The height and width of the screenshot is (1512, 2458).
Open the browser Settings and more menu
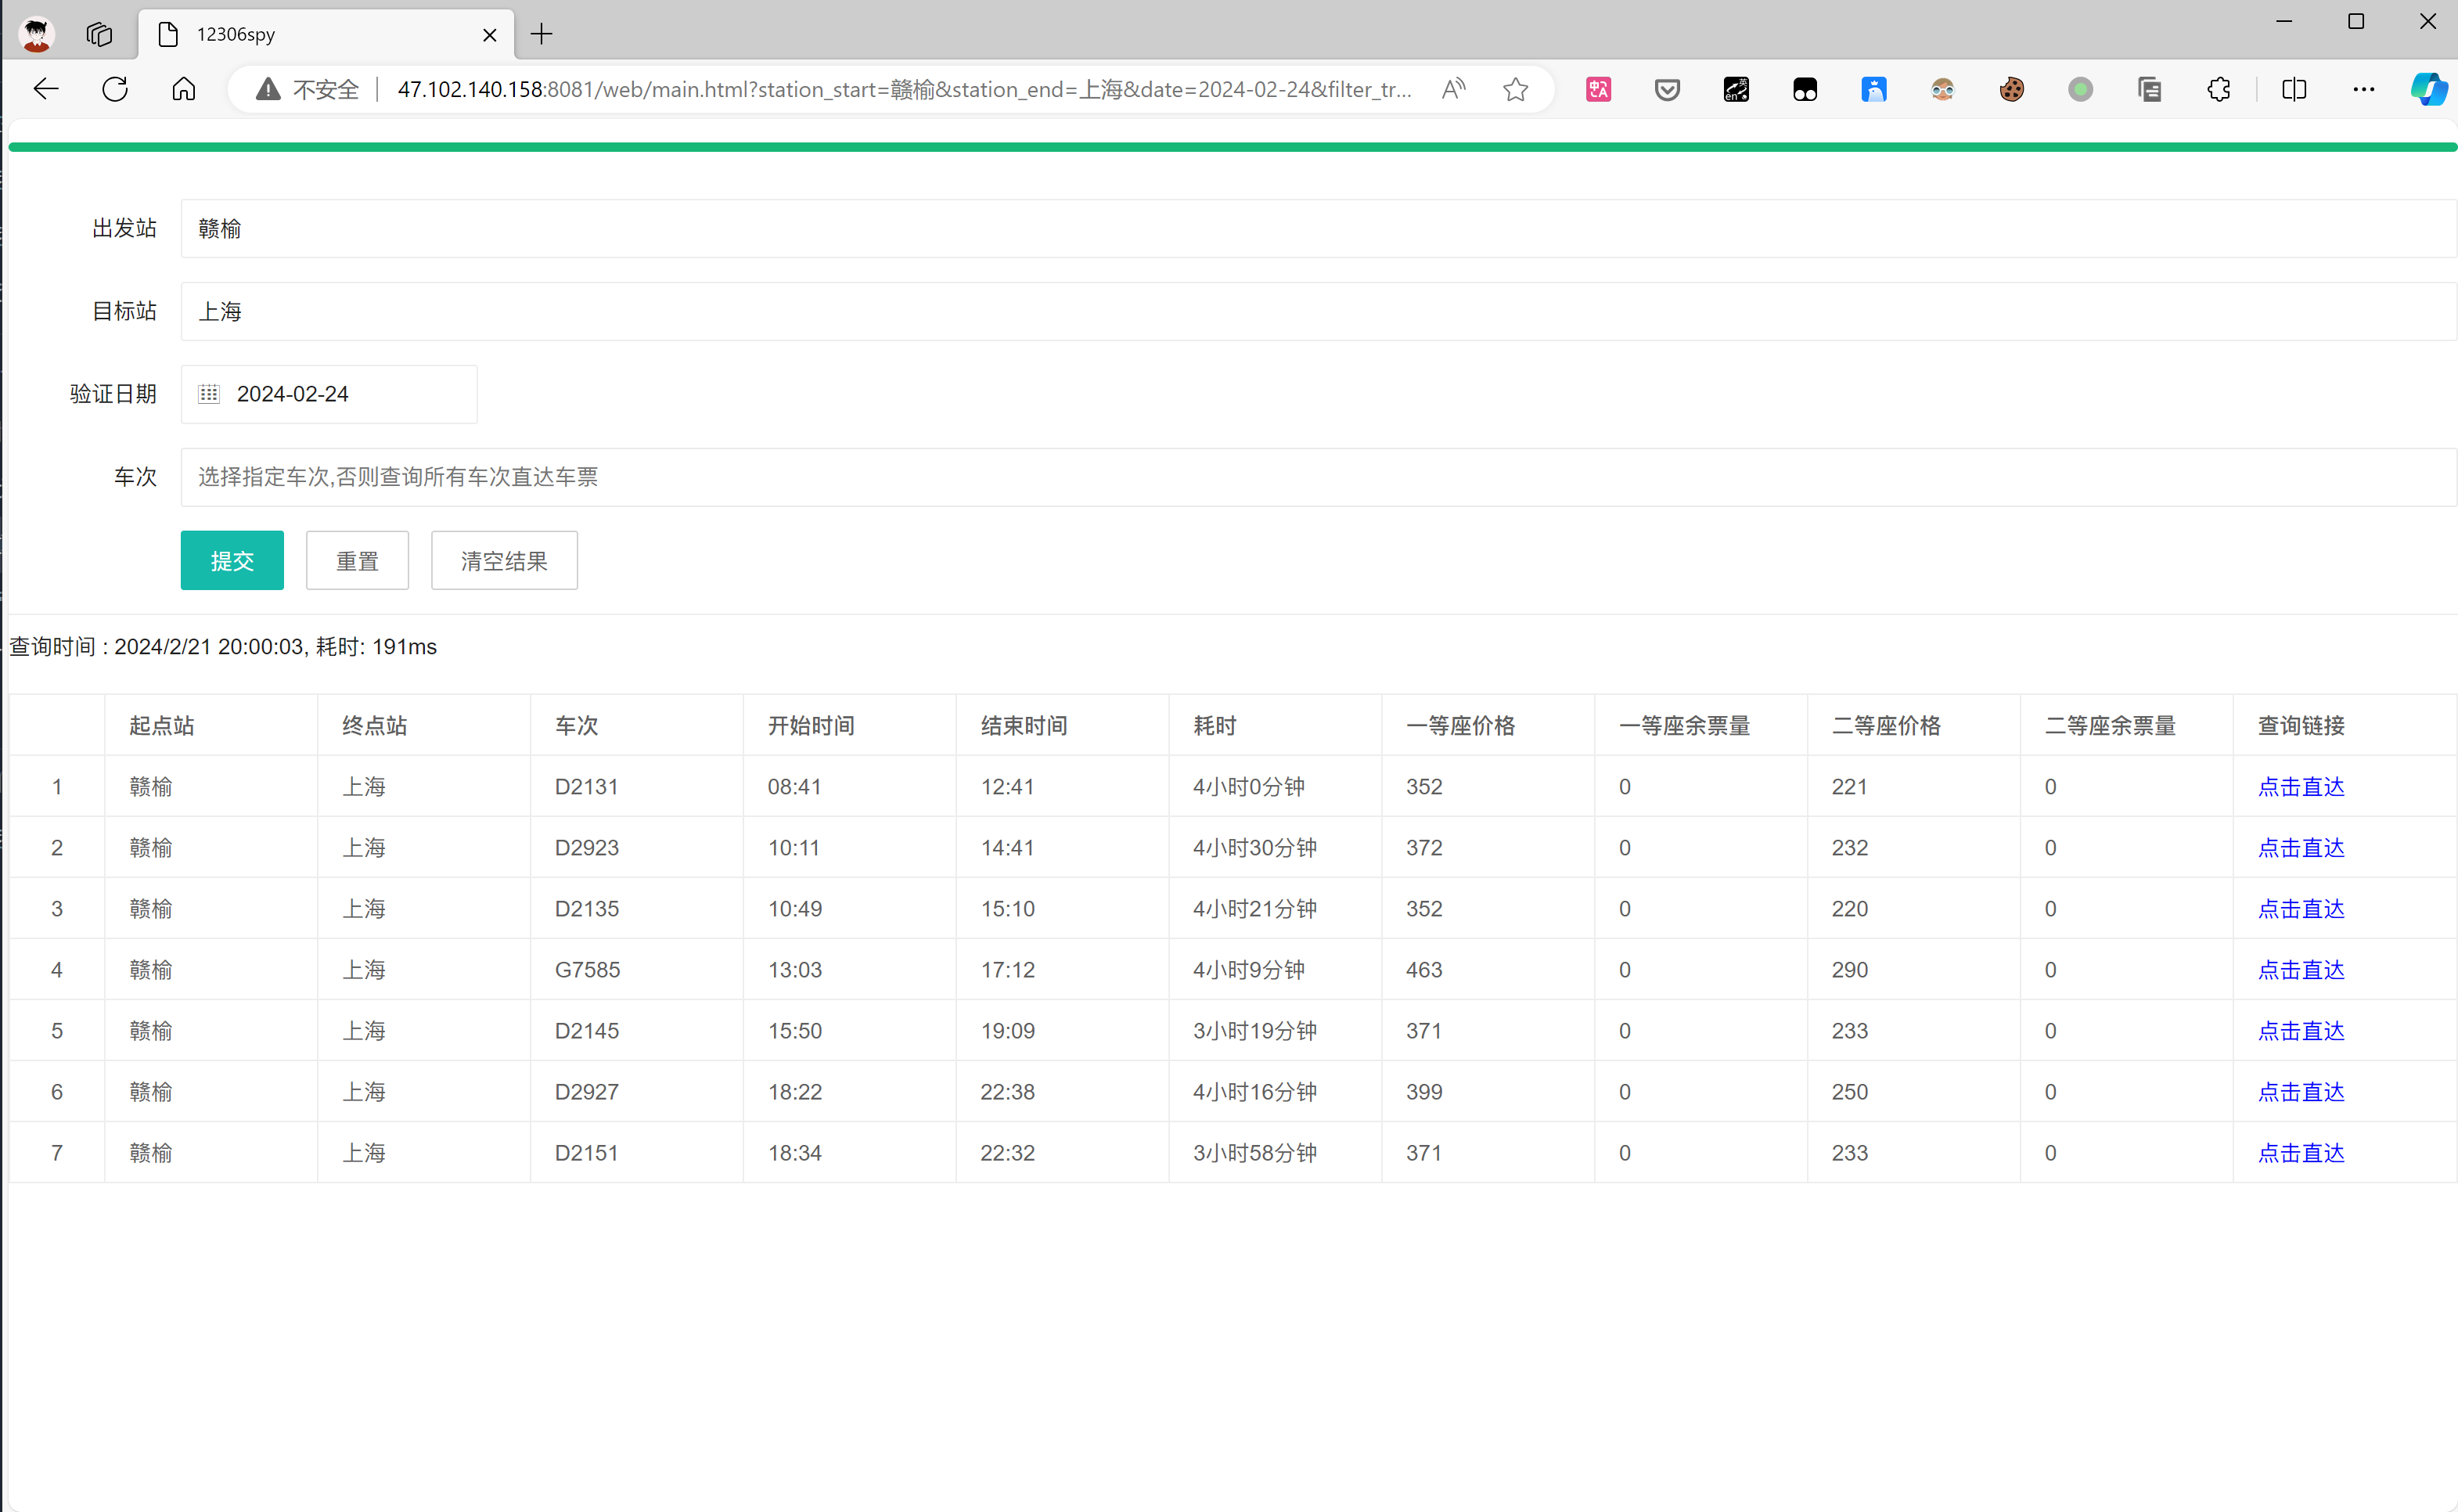click(2363, 90)
